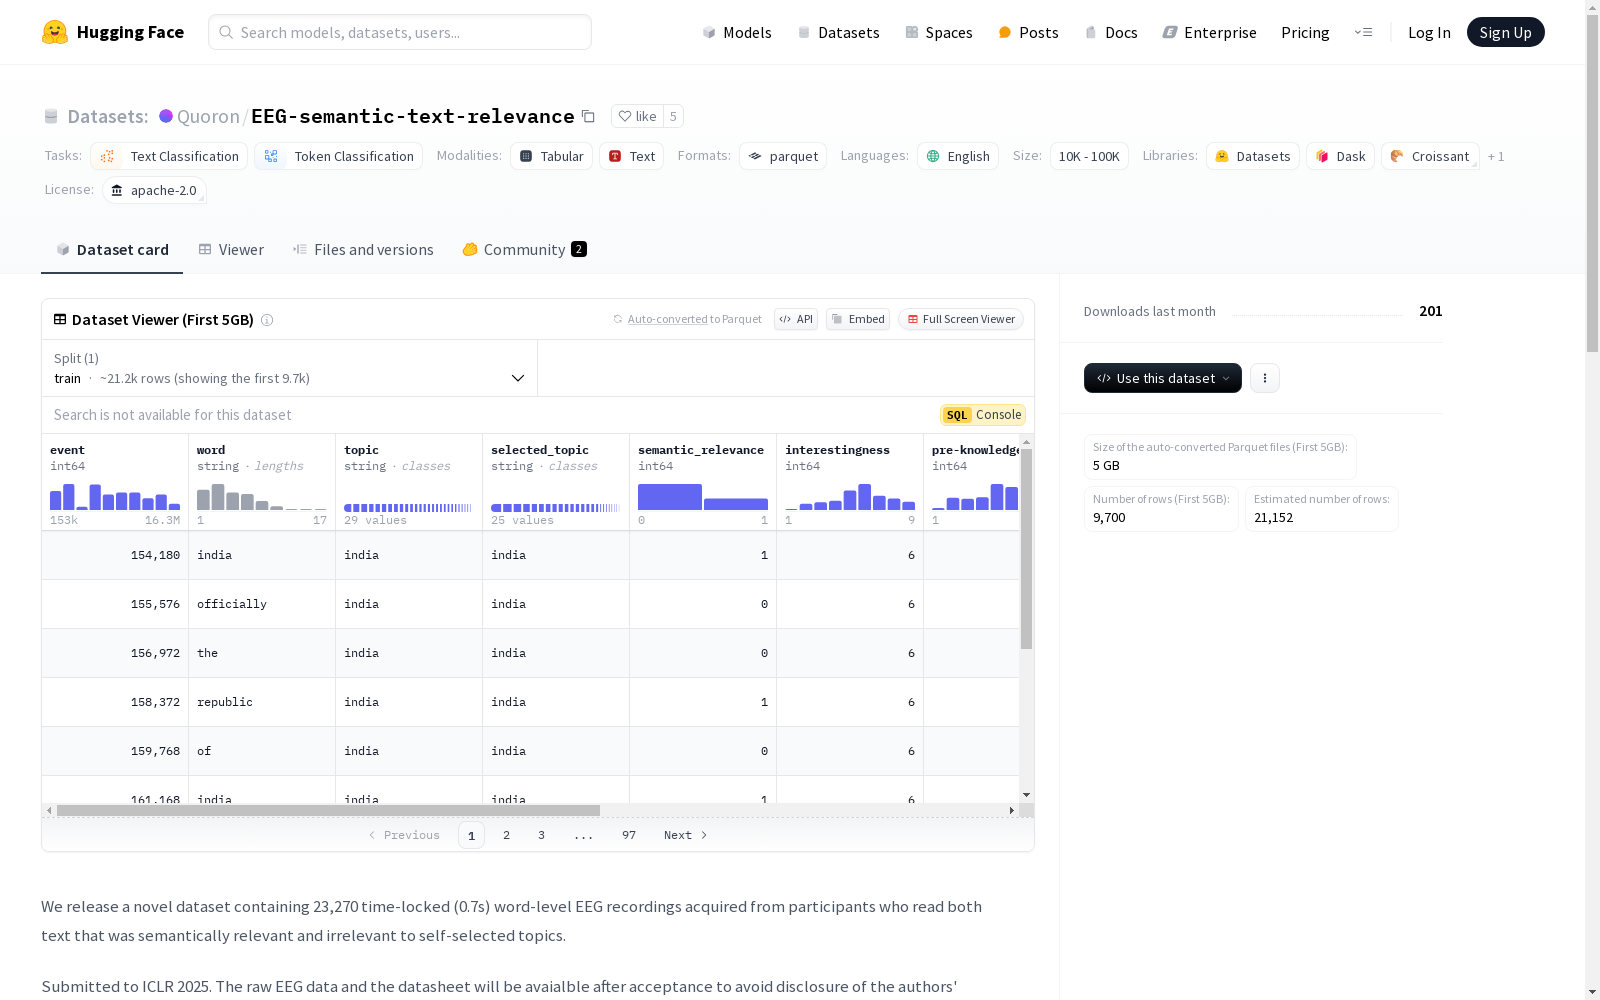Open the Community tab

point(524,250)
